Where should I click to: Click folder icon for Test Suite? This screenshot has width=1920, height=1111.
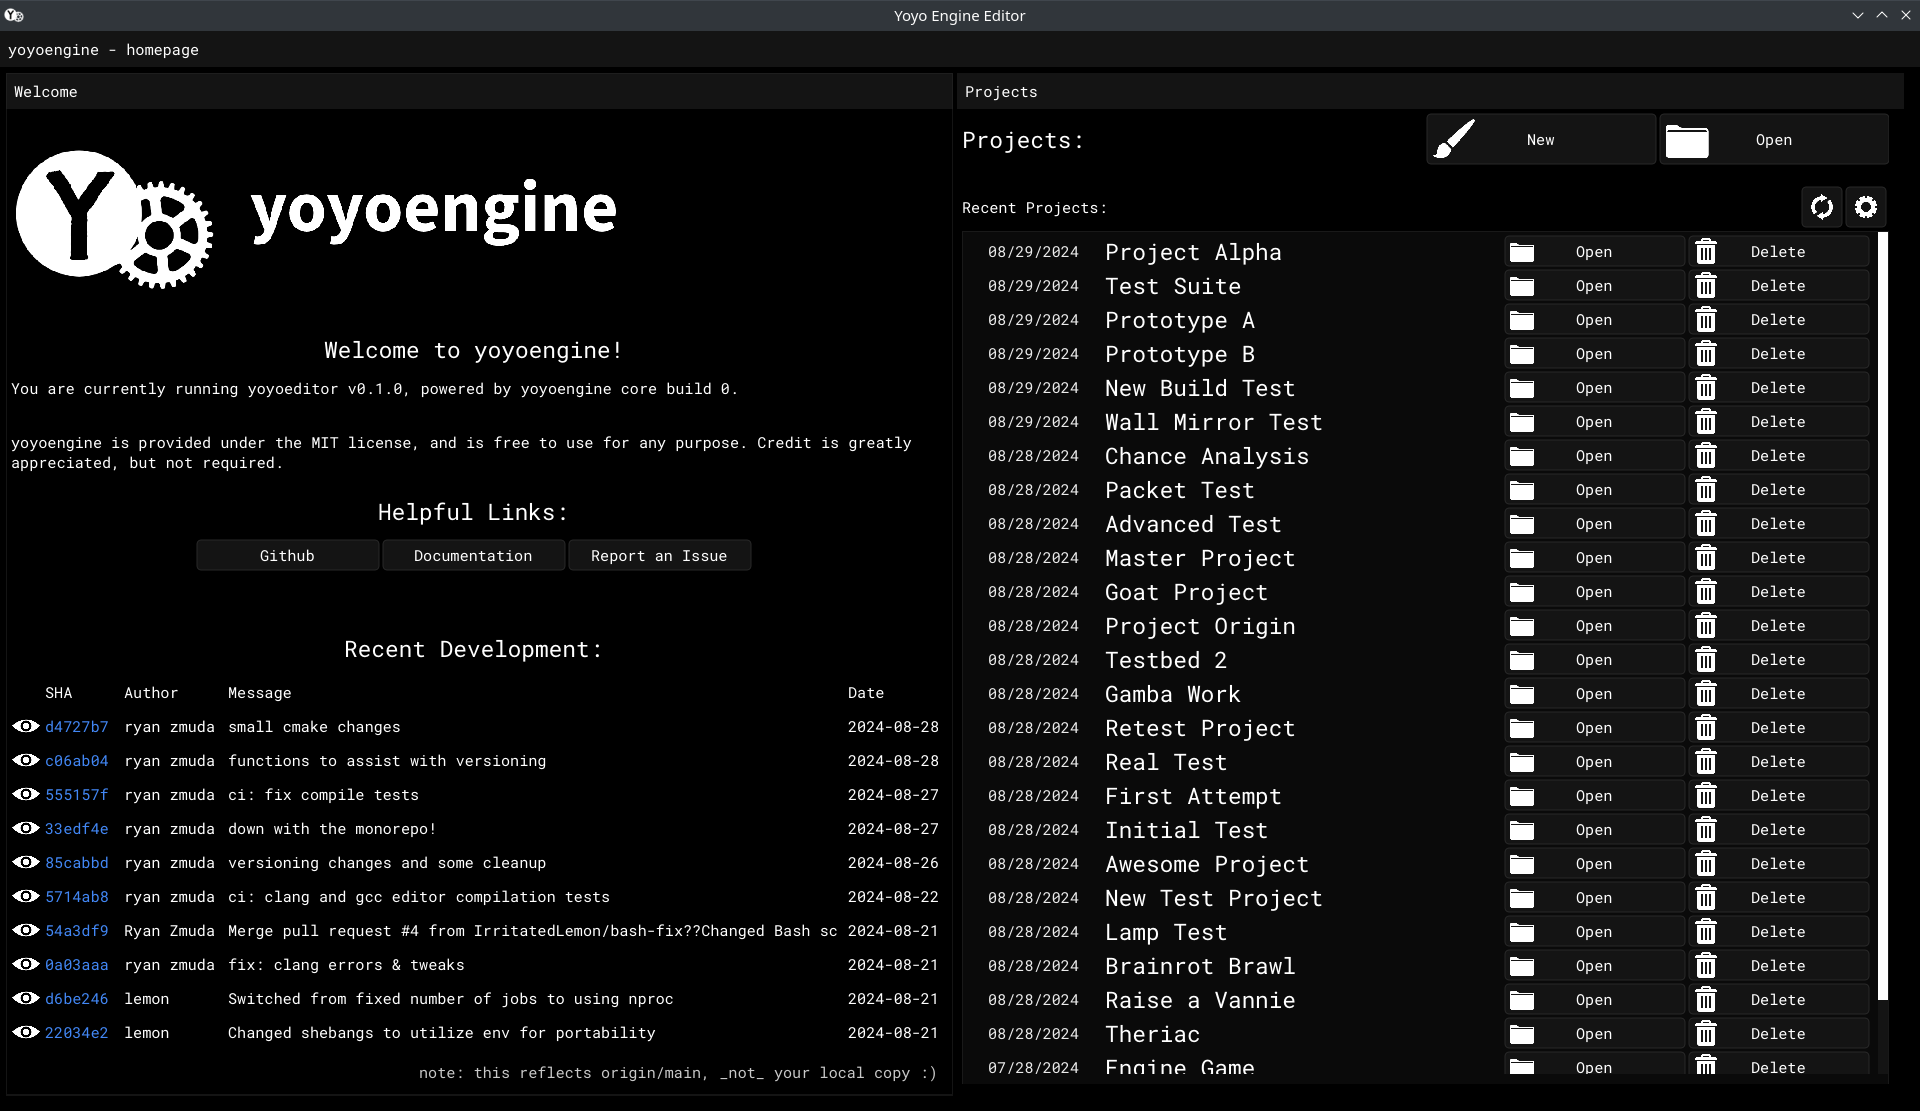click(x=1521, y=286)
